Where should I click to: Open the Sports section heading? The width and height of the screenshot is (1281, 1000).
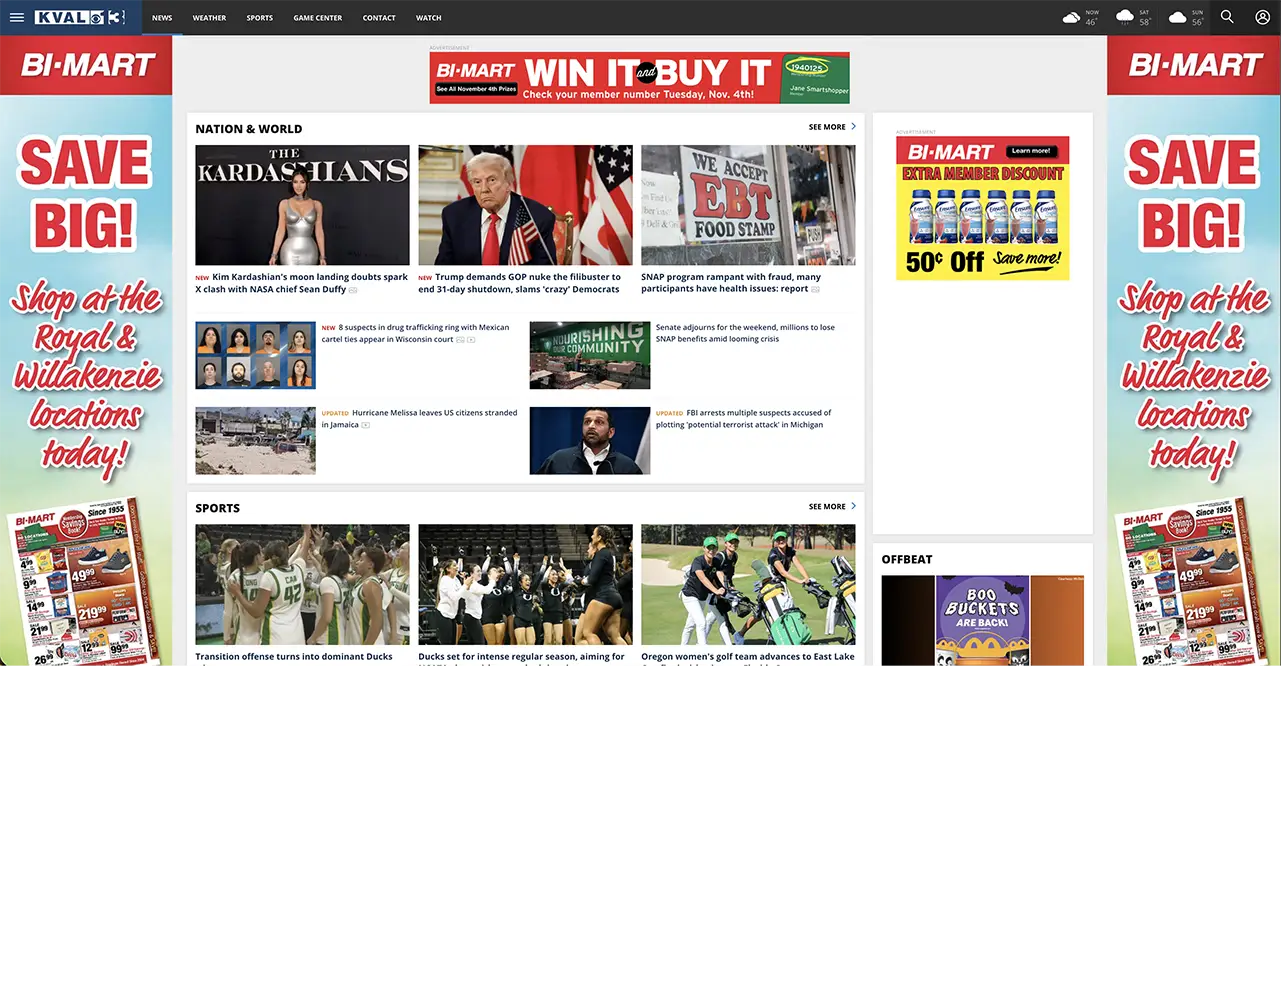[x=218, y=508]
